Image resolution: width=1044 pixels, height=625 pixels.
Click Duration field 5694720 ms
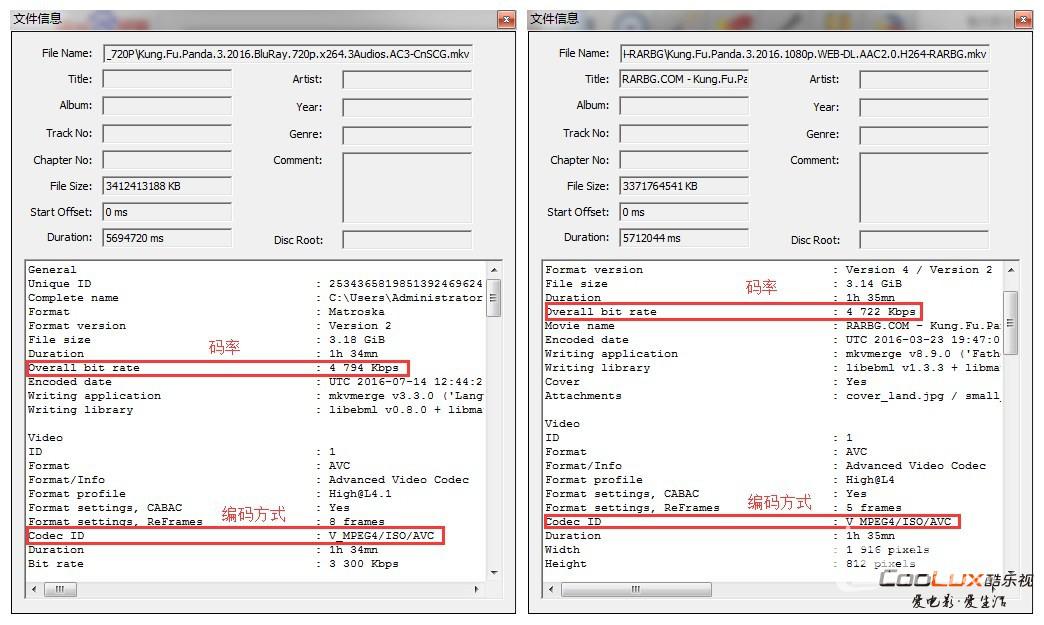167,238
